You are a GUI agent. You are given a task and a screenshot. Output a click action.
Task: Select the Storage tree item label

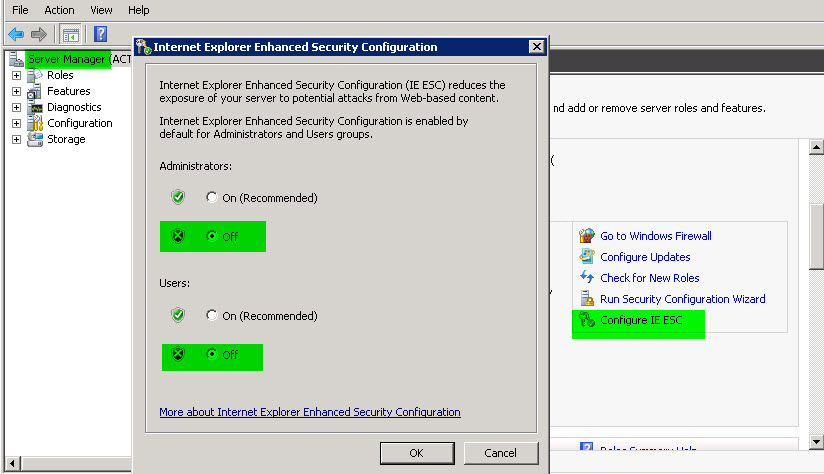click(66, 139)
